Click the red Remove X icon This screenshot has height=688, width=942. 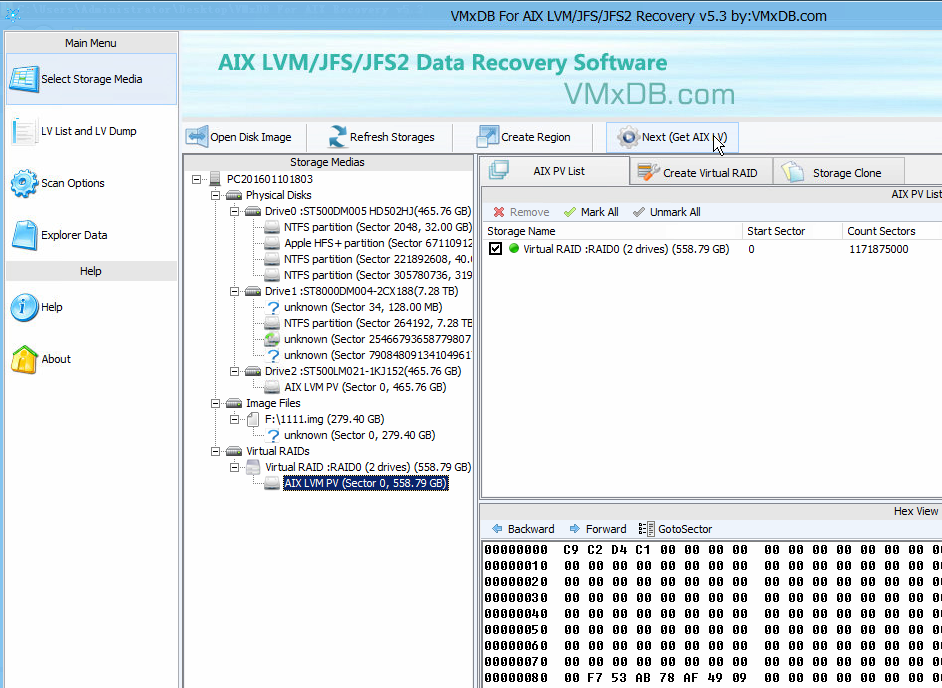pyautogui.click(x=499, y=212)
